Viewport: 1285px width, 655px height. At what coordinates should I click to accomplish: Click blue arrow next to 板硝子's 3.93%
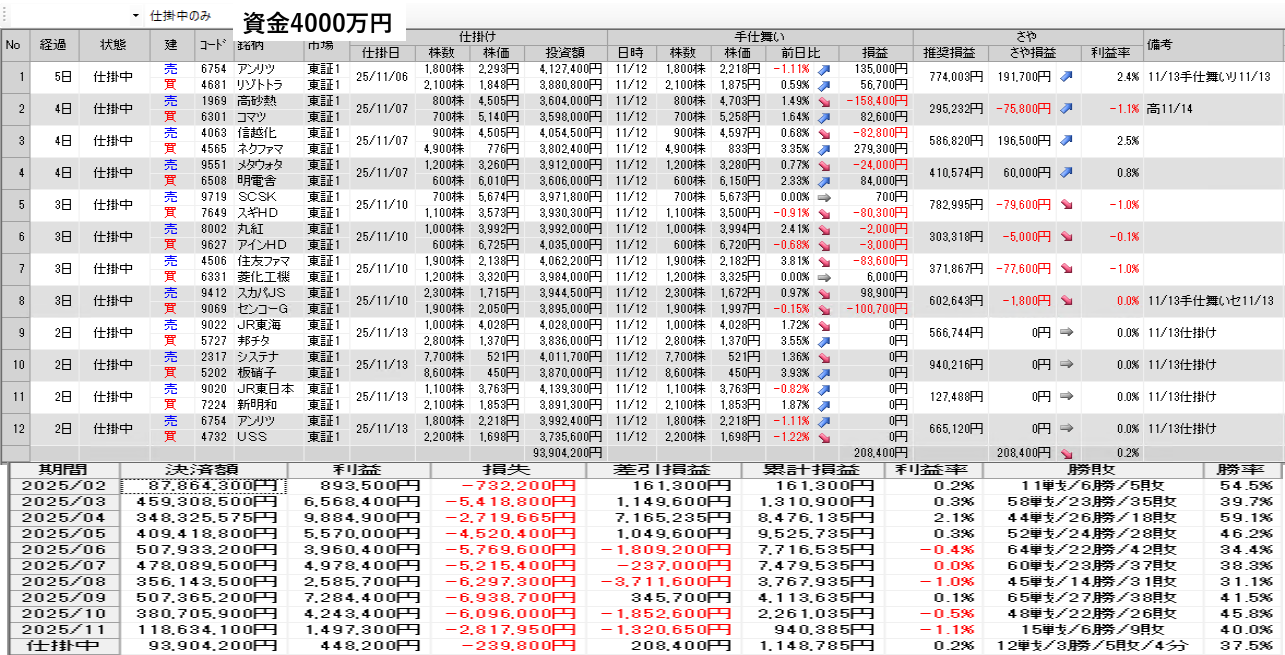(x=825, y=372)
